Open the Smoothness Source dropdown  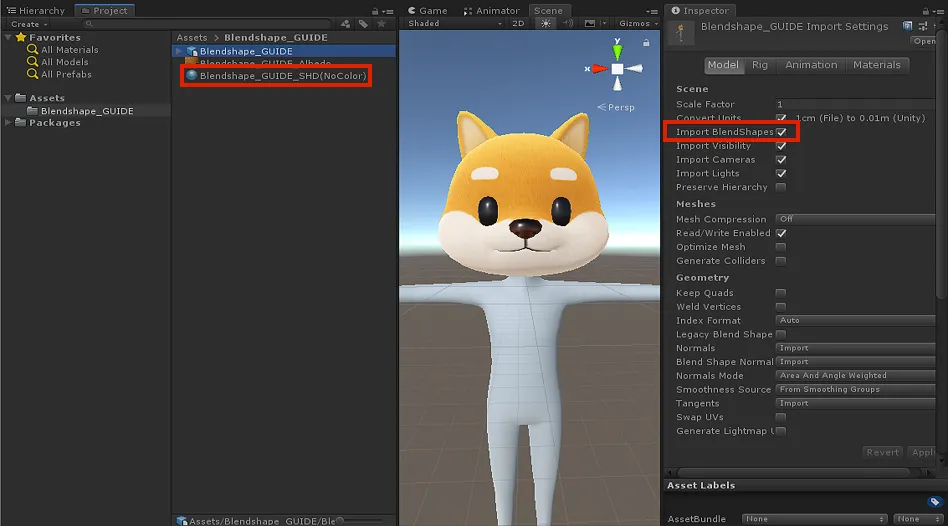pyautogui.click(x=855, y=389)
